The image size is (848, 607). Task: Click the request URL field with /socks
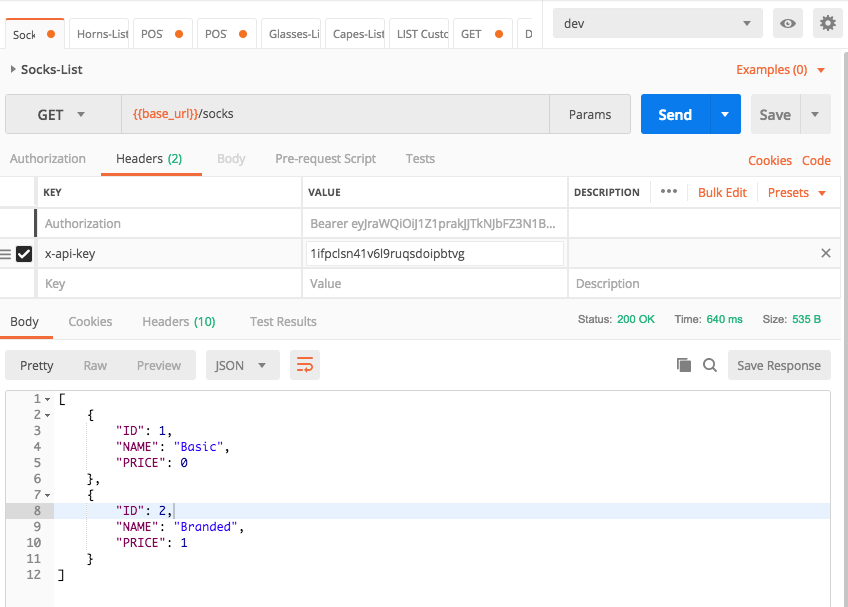coord(335,114)
